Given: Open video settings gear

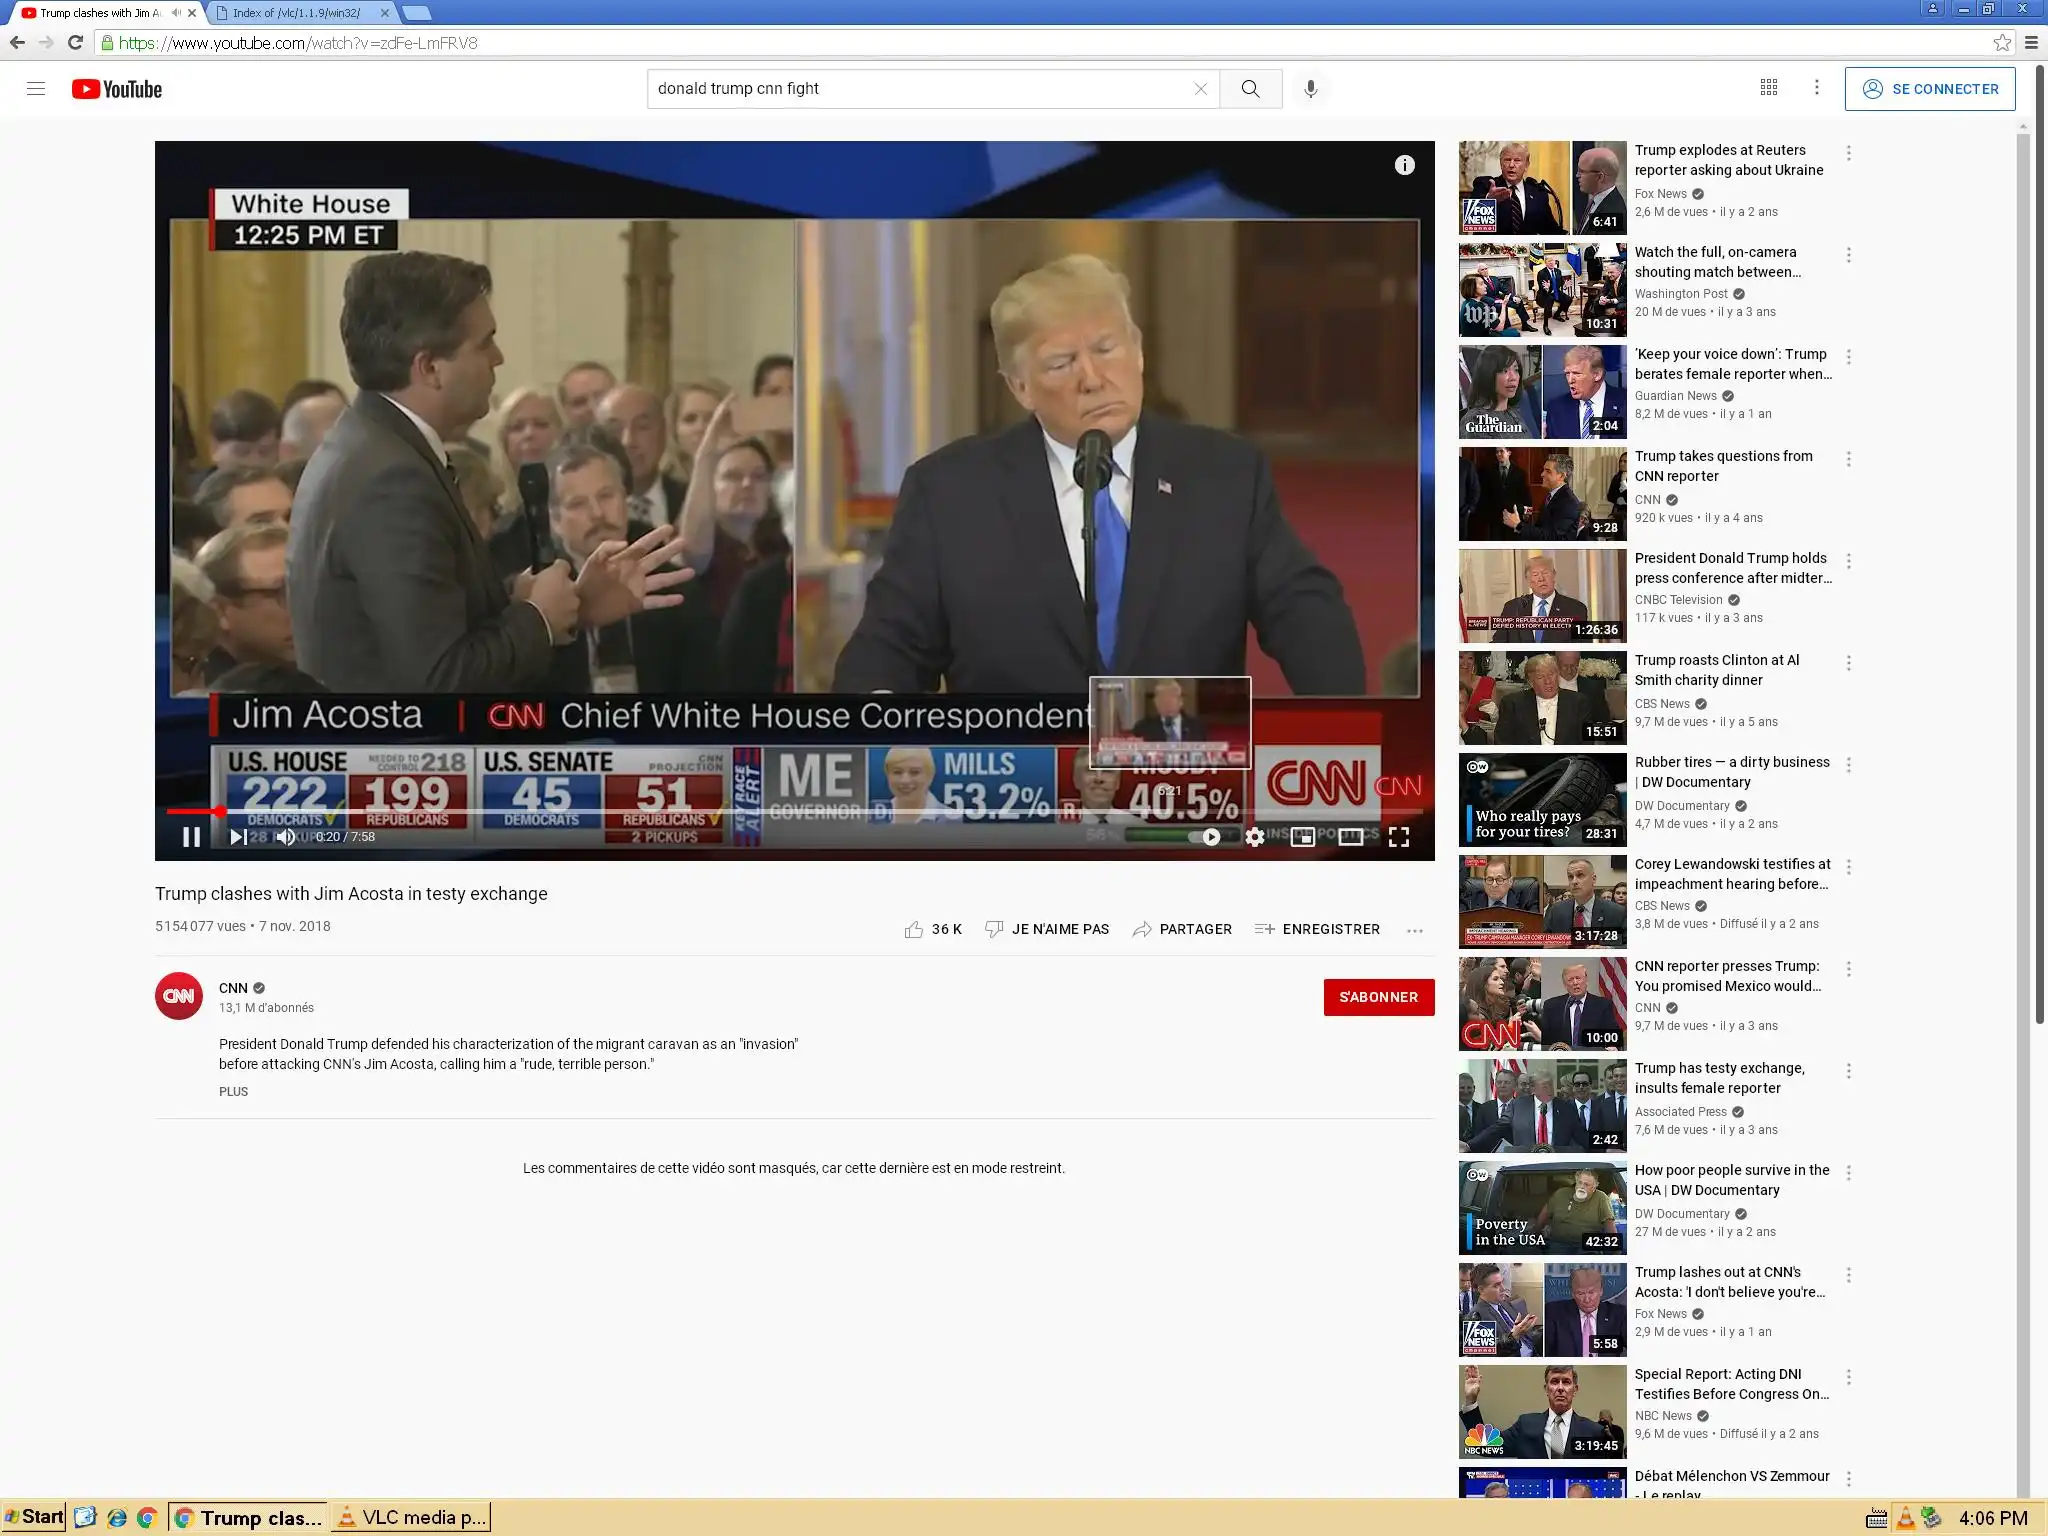Looking at the screenshot, I should [x=1254, y=837].
